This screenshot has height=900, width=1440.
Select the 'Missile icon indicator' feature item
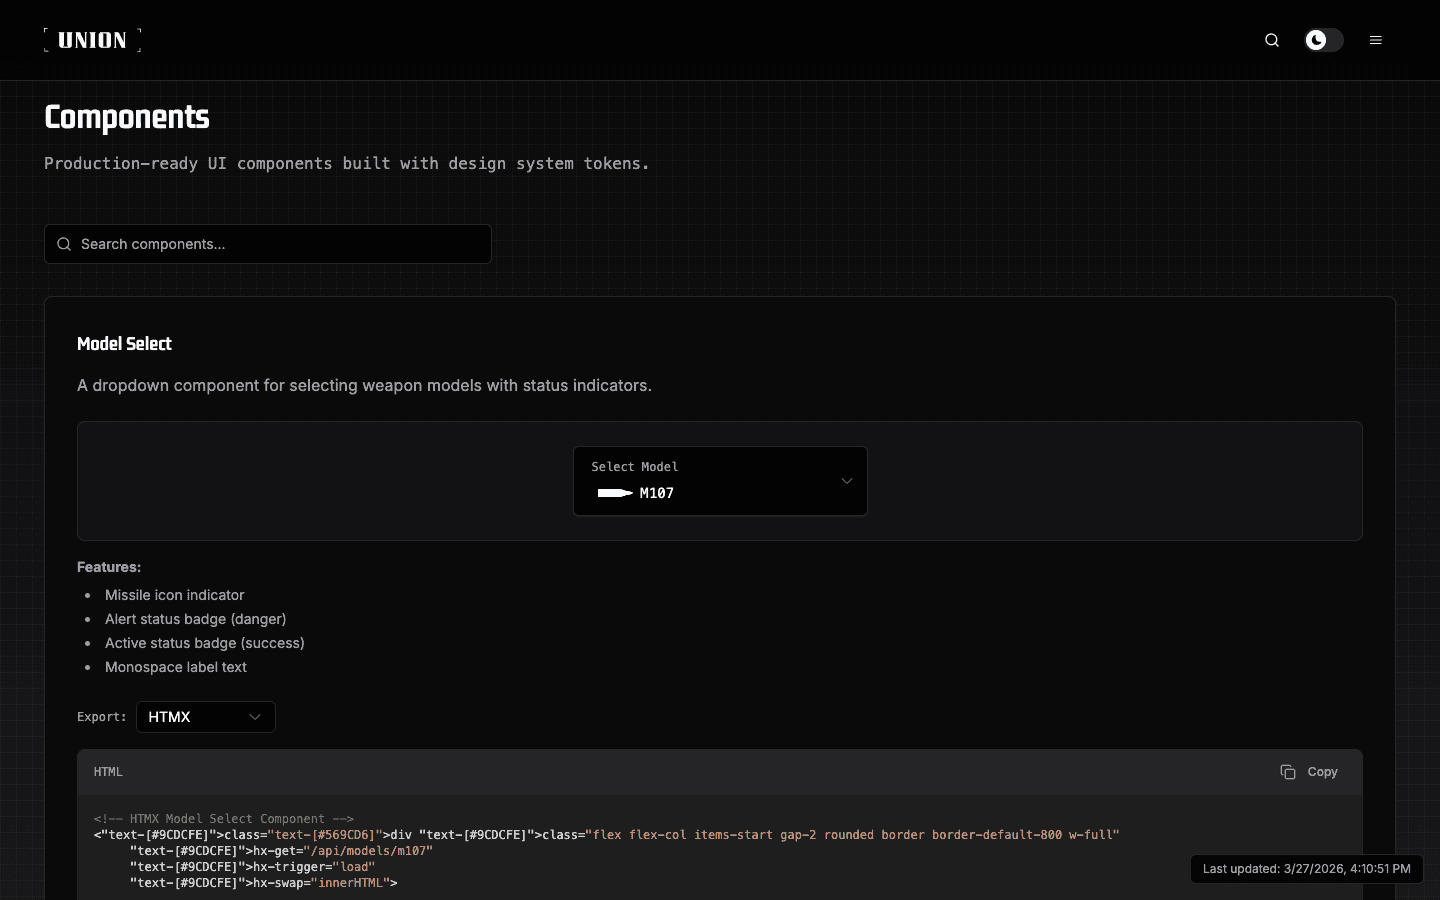pos(174,595)
